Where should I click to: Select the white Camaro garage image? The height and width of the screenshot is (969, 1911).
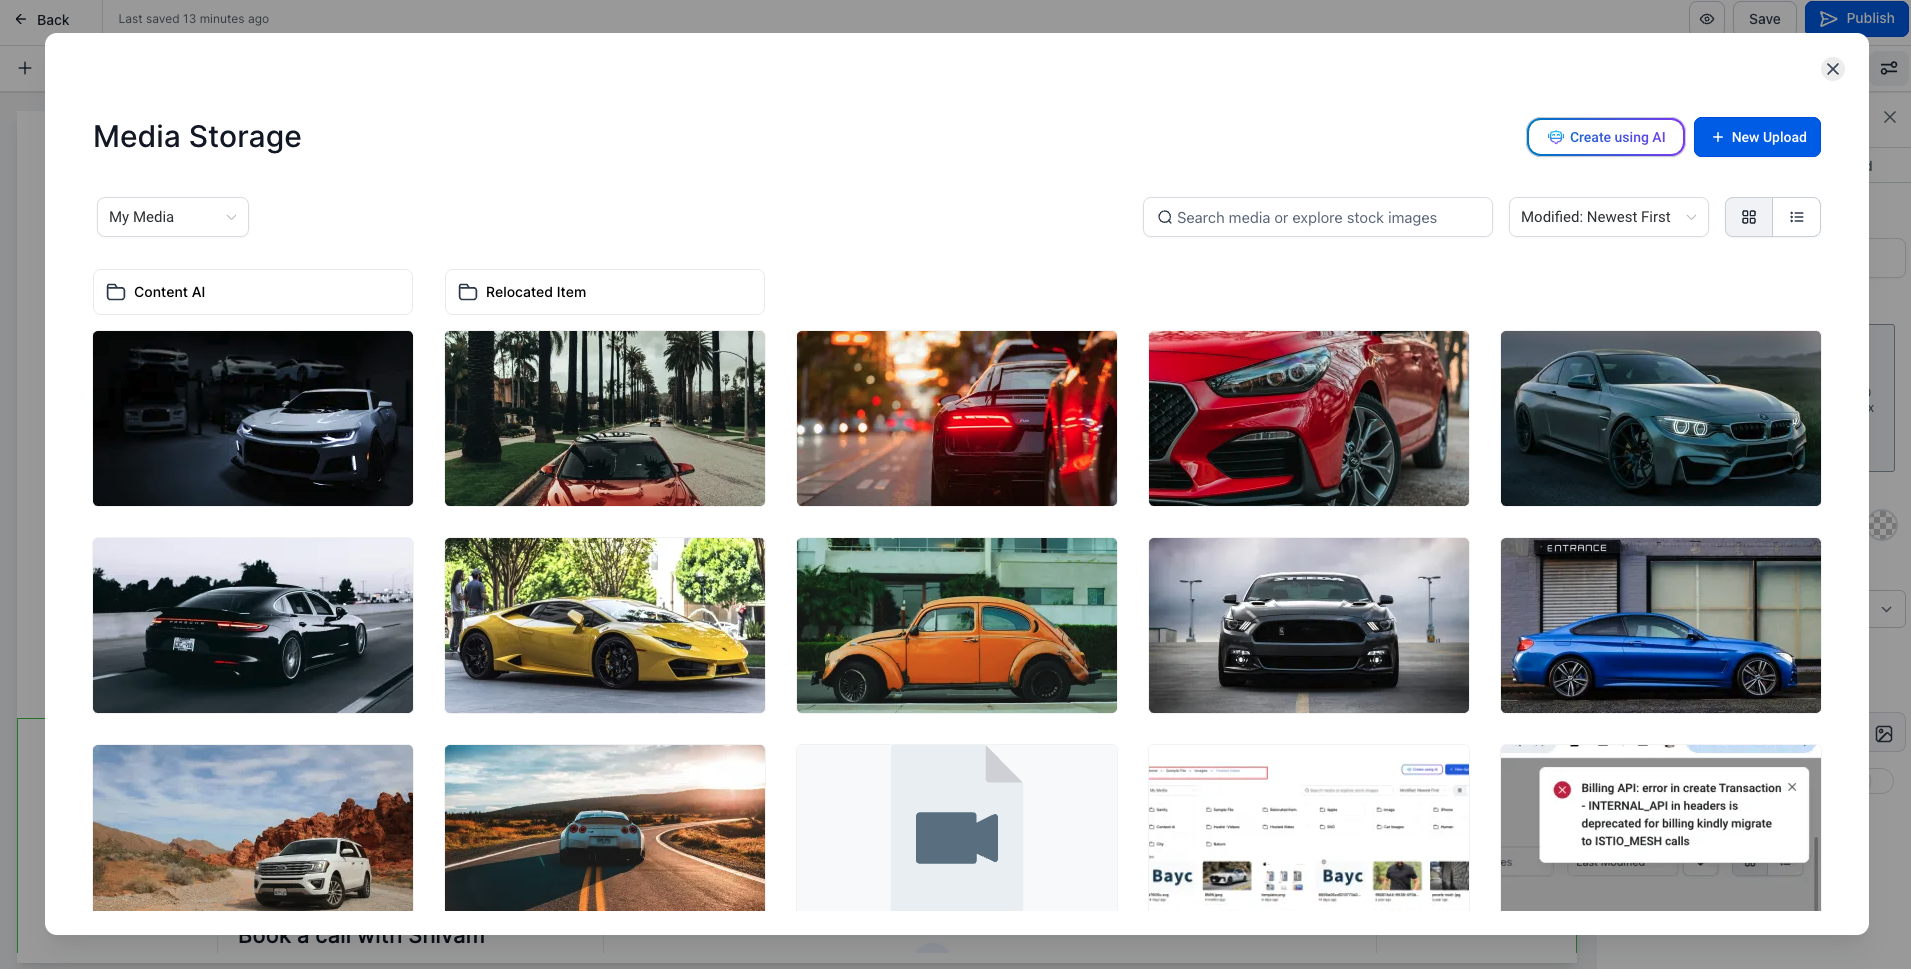click(x=253, y=418)
